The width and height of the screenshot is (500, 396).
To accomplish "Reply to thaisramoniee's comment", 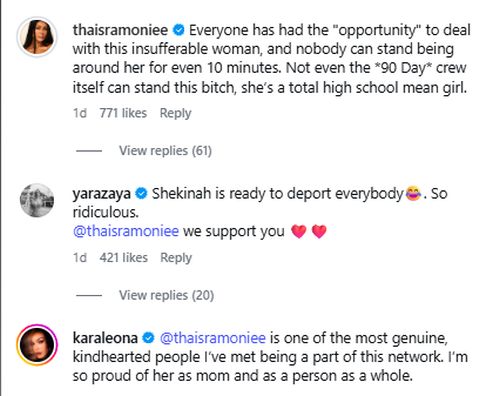I will point(175,113).
